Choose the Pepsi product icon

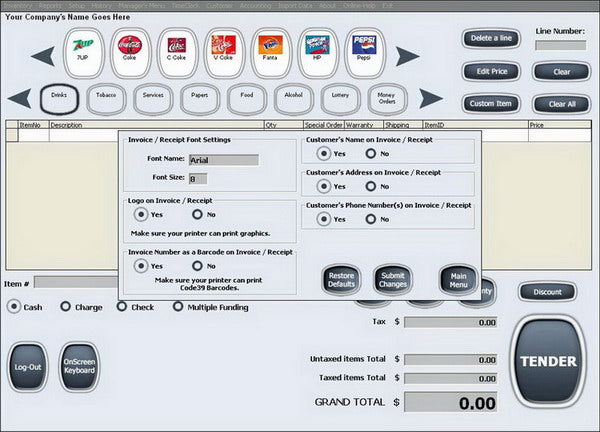(365, 53)
